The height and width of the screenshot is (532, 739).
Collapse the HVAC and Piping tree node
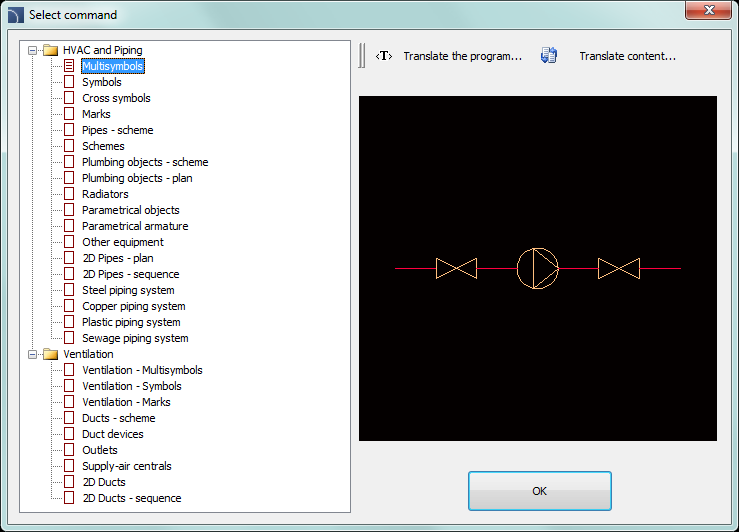34,50
